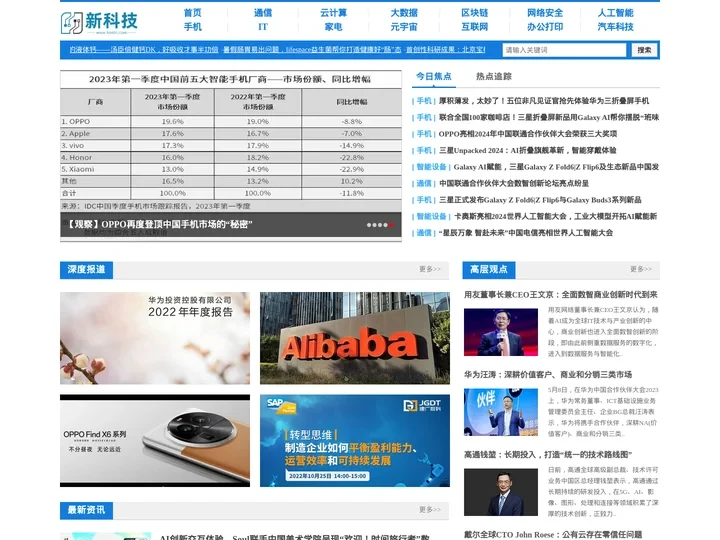Open OPPO亮相2024年中国联通合作伙伴大会 article
The width and height of the screenshot is (720, 540).
pyautogui.click(x=528, y=134)
